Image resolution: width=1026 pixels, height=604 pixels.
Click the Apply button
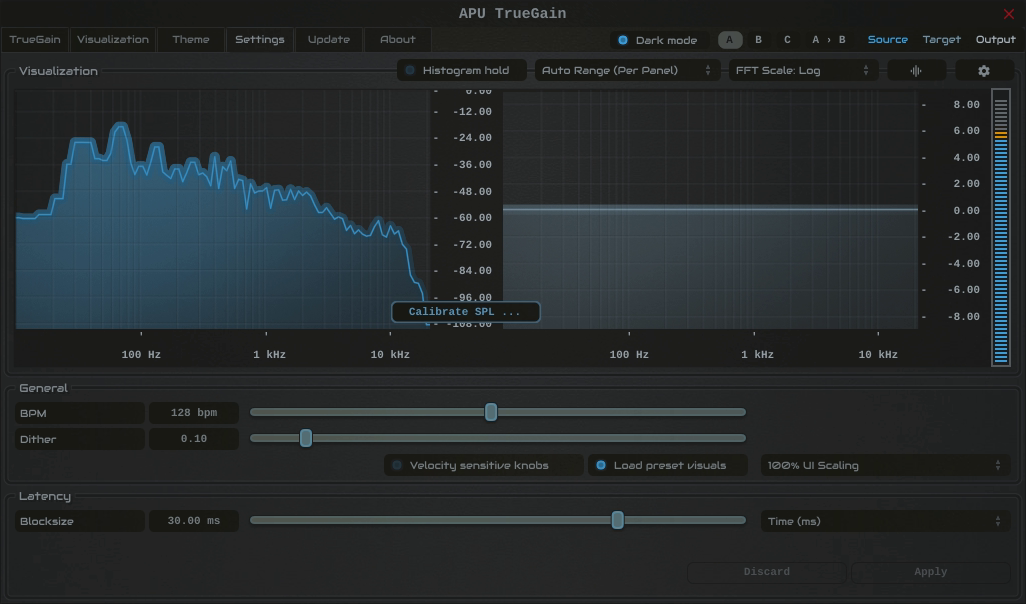[930, 572]
